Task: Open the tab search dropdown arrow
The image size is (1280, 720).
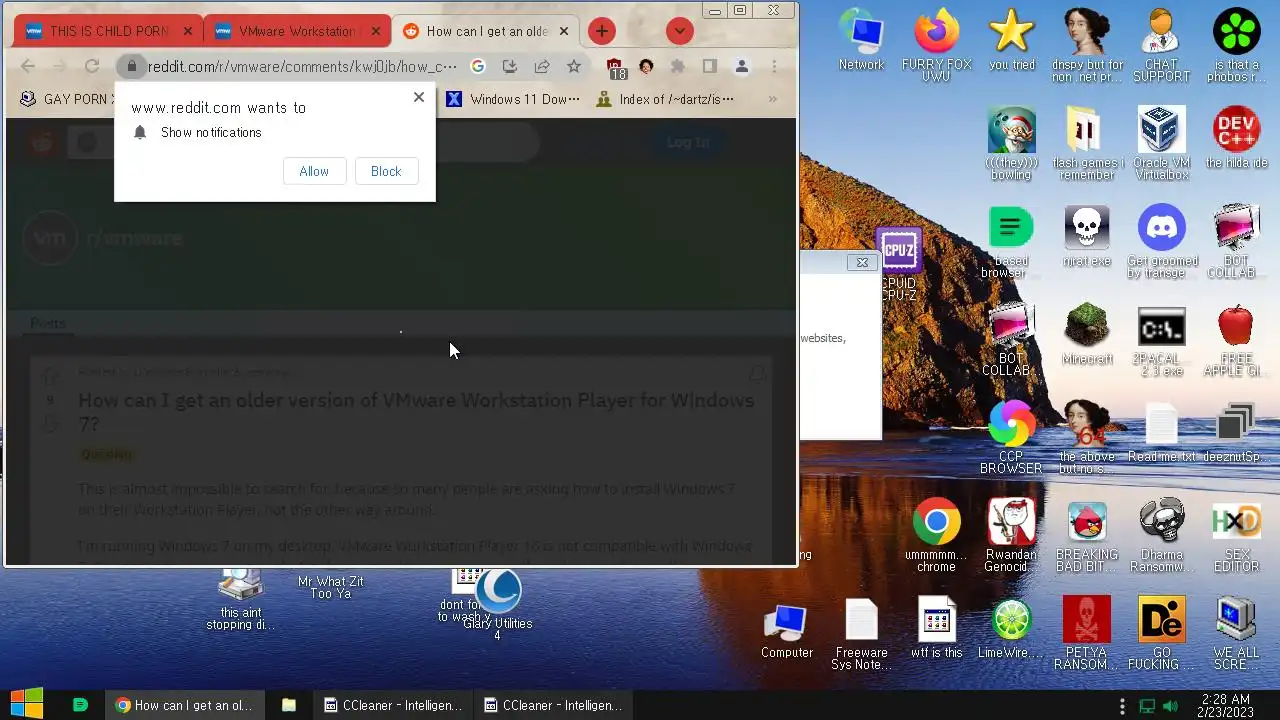Action: pyautogui.click(x=679, y=31)
